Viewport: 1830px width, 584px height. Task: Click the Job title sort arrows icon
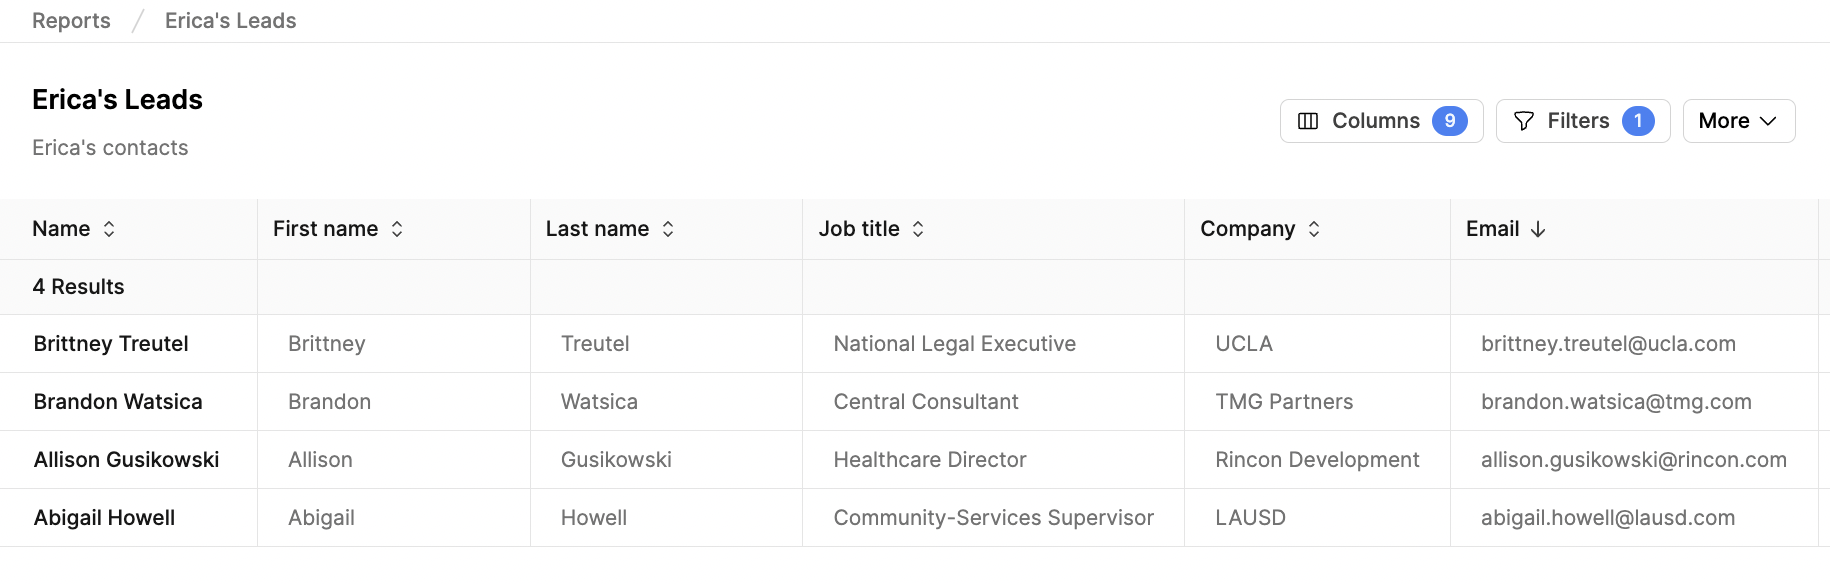tap(918, 229)
